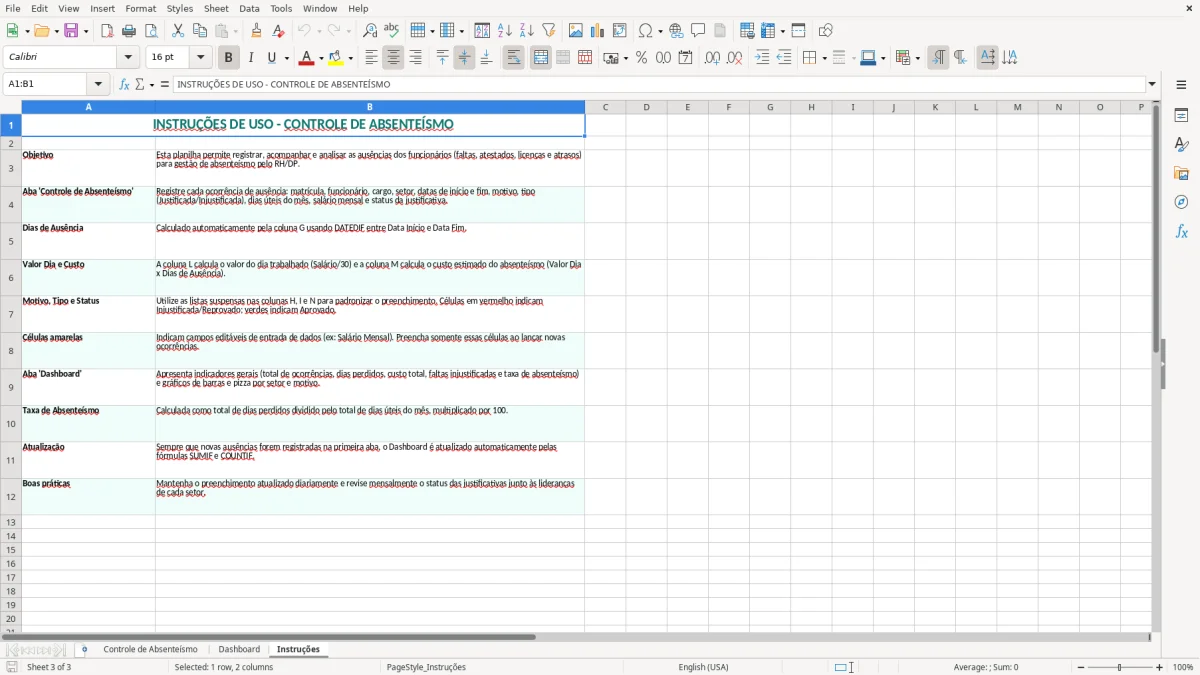Open the Sheet menu
Image resolution: width=1200 pixels, height=675 pixels.
(216, 8)
